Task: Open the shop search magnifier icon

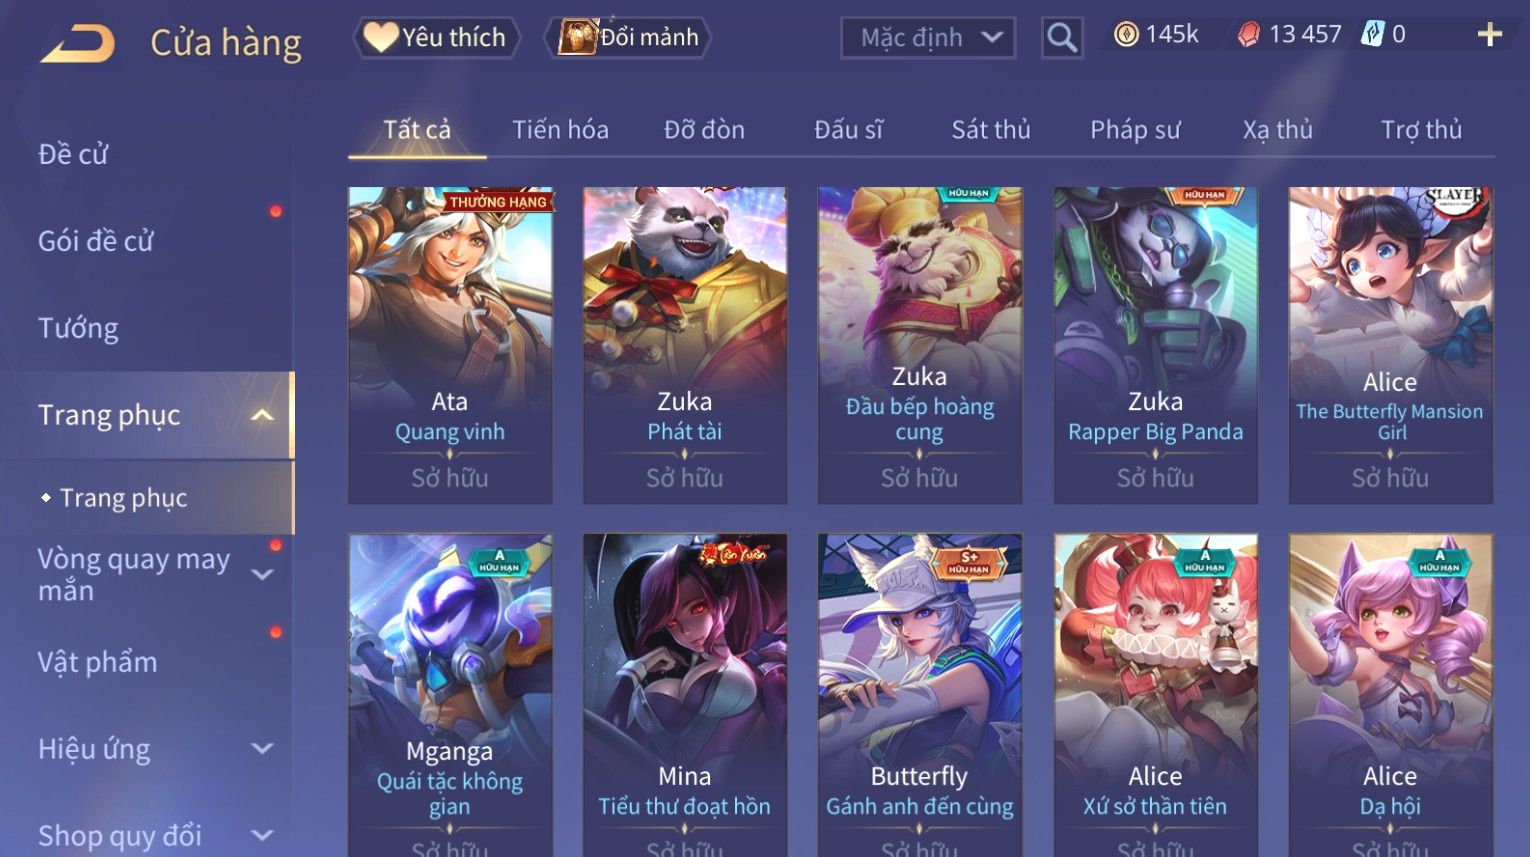Action: click(x=1061, y=38)
